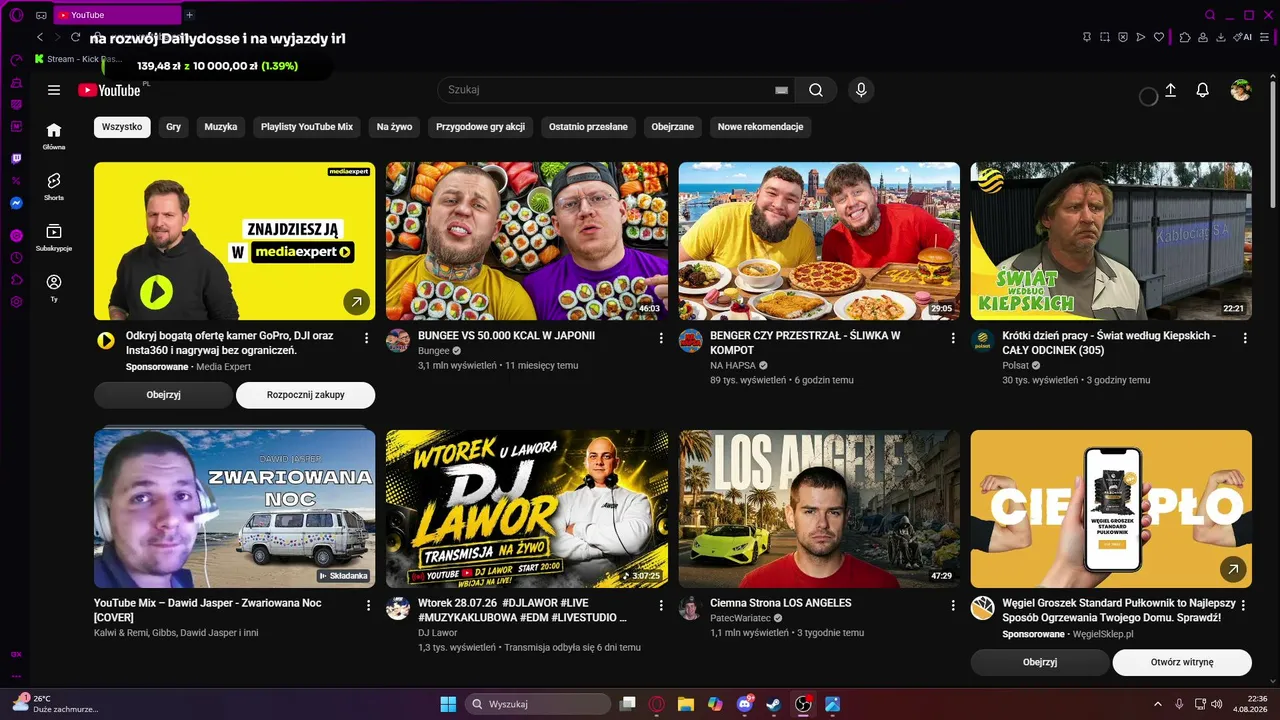
Task: Open options for Węgiel Groszek ad
Action: coord(1245,605)
